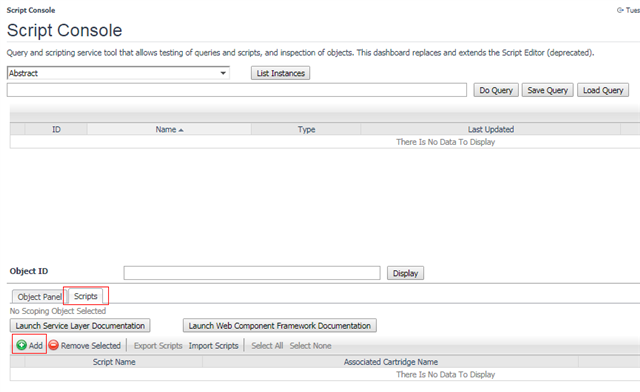
Task: Click Export Scripts in the toolbar
Action: (158, 345)
